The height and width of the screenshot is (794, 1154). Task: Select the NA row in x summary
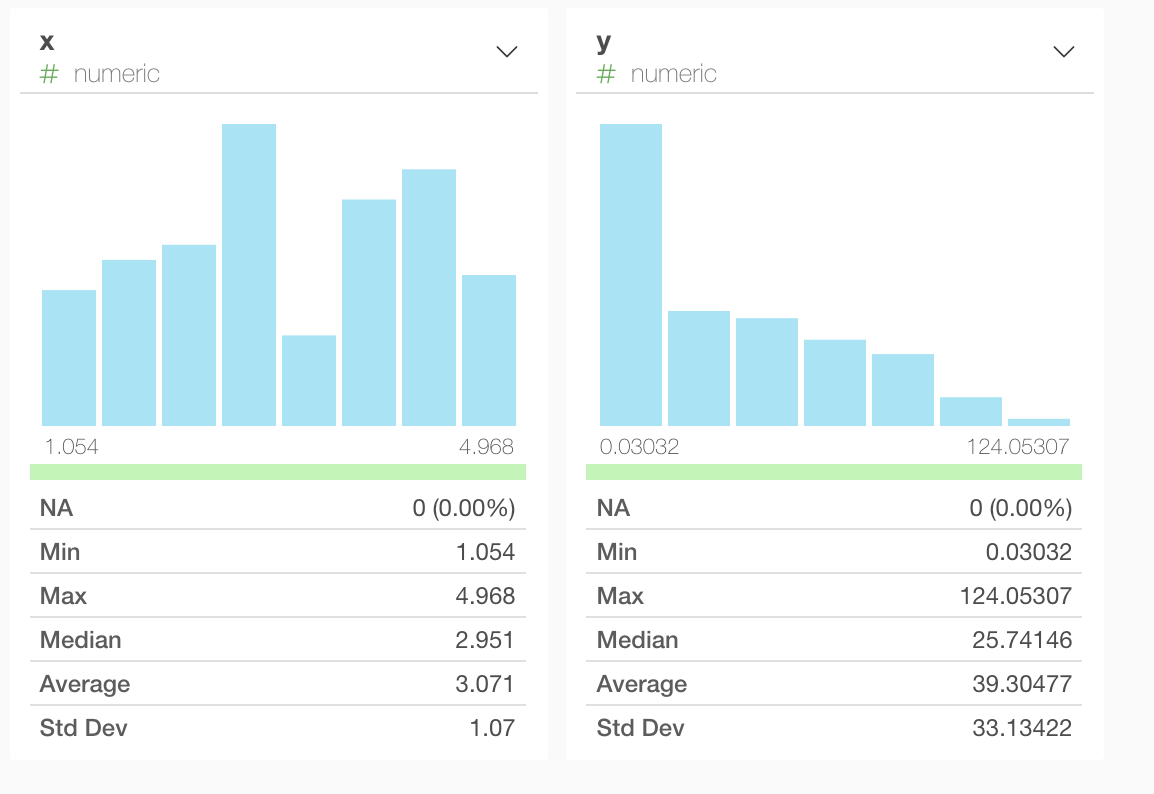[278, 508]
